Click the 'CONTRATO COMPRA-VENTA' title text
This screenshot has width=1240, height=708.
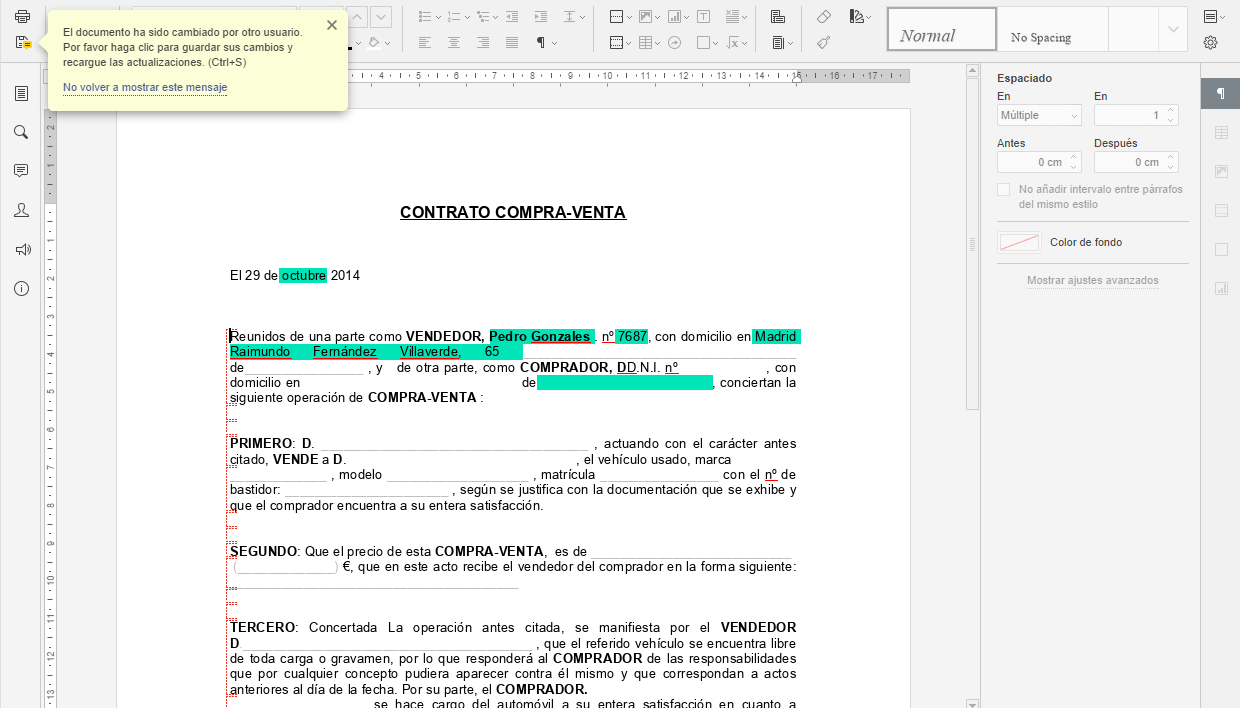[x=513, y=213]
